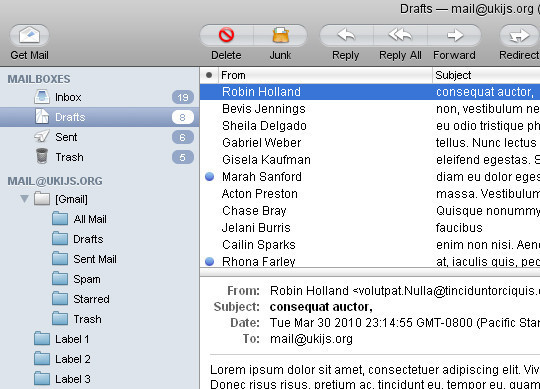This screenshot has height=389, width=540.
Task: Click the Reply All double arrow icon
Action: tap(400, 35)
